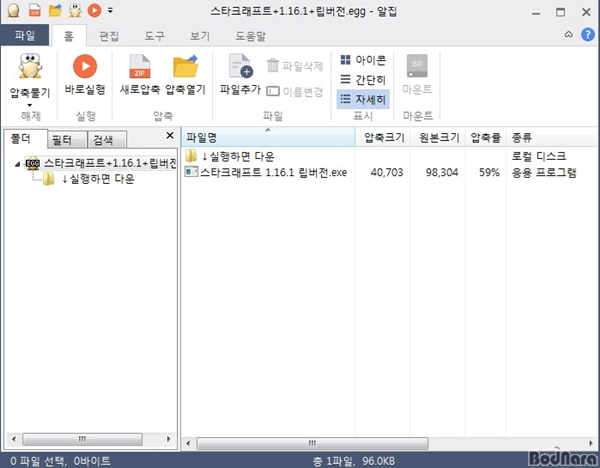The height and width of the screenshot is (468, 600).
Task: Click the 파일추가 document icon
Action: click(x=240, y=66)
